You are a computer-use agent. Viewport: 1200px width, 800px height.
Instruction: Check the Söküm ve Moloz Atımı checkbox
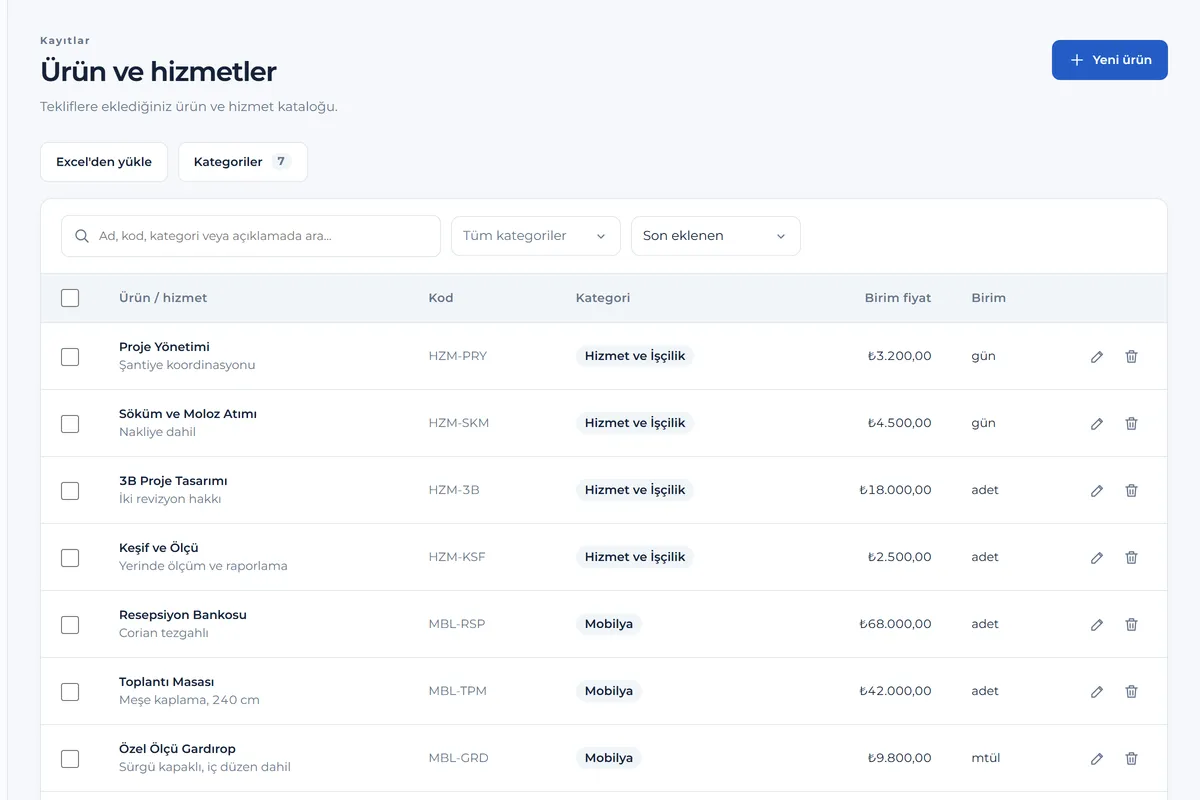(x=70, y=423)
